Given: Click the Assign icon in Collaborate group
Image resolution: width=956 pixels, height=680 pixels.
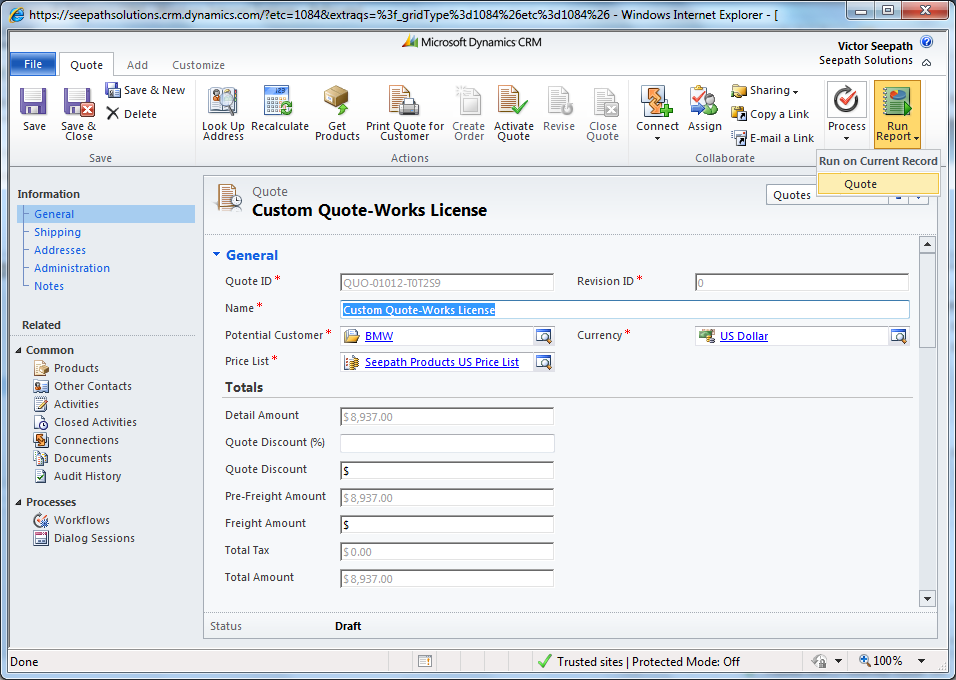Looking at the screenshot, I should point(704,102).
